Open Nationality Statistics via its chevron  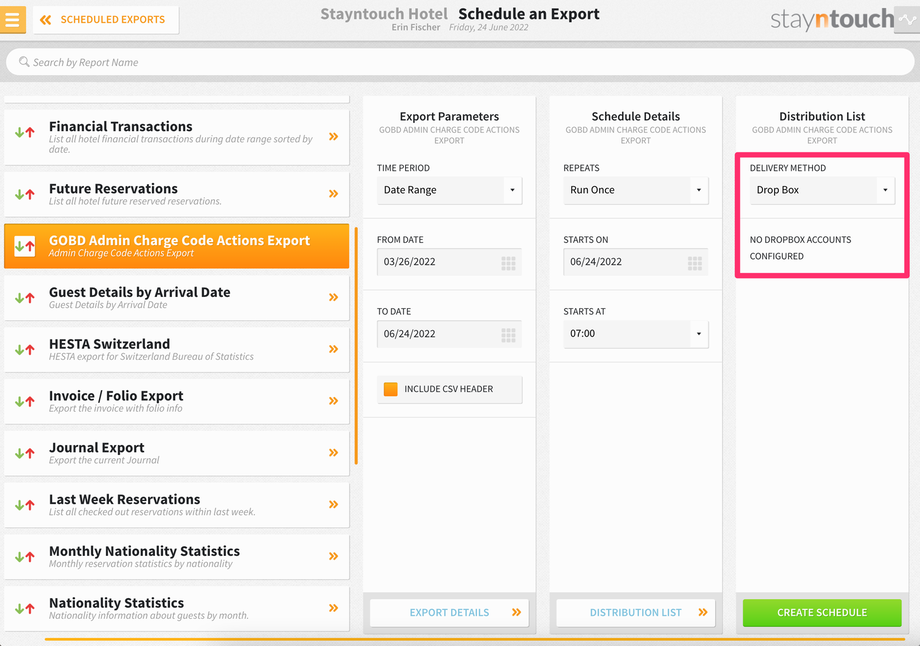333,608
